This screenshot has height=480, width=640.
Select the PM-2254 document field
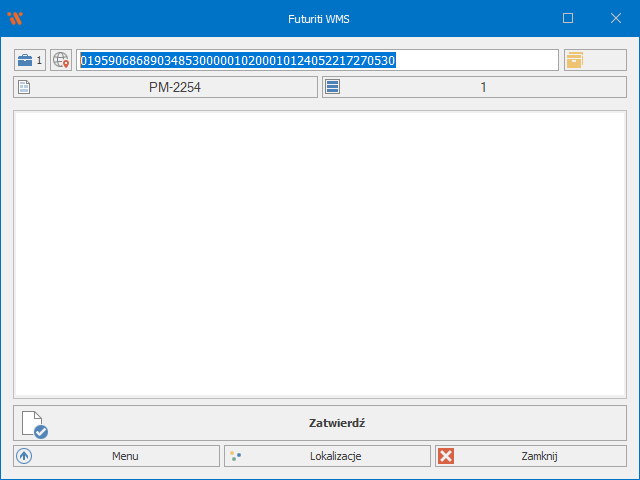[x=175, y=88]
